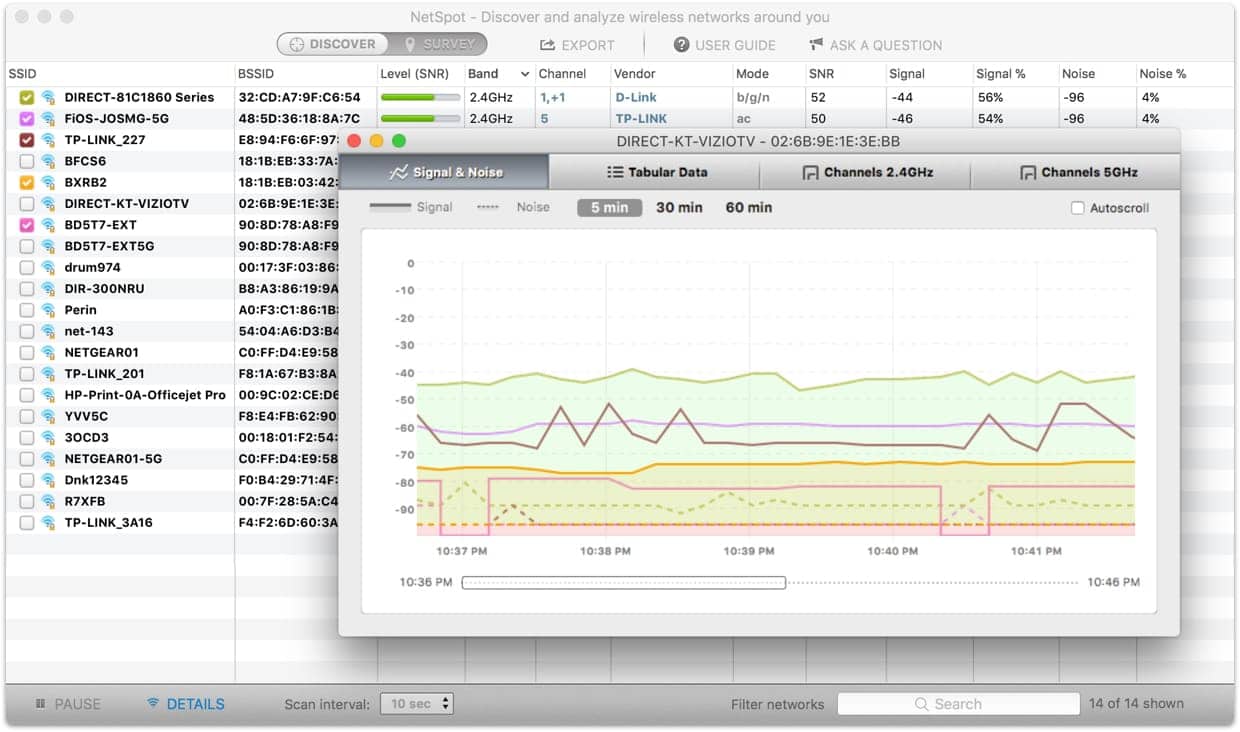
Task: Click the Details wifi icon at bottom
Action: [153, 703]
